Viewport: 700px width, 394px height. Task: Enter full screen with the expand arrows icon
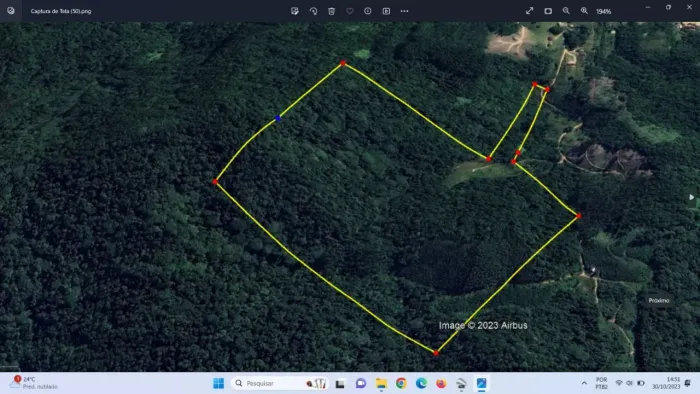(x=529, y=11)
